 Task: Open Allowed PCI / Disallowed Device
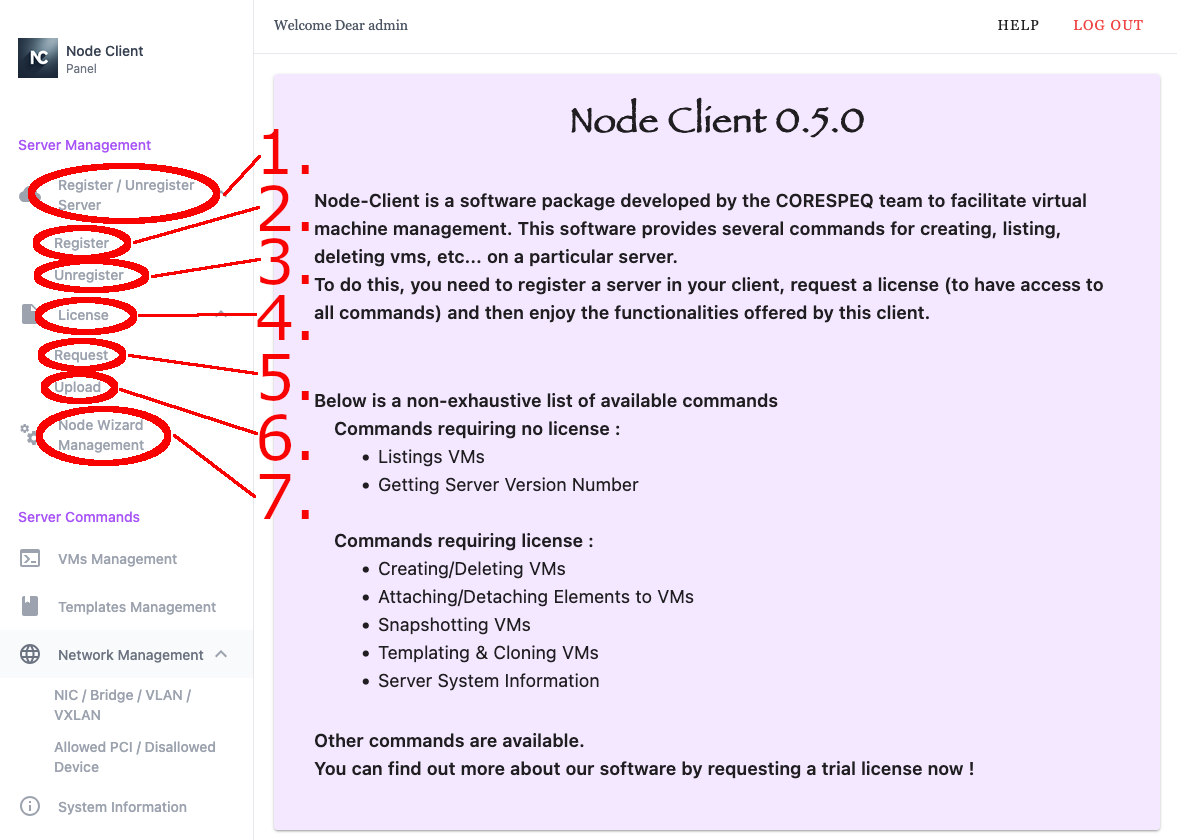click(x=134, y=757)
